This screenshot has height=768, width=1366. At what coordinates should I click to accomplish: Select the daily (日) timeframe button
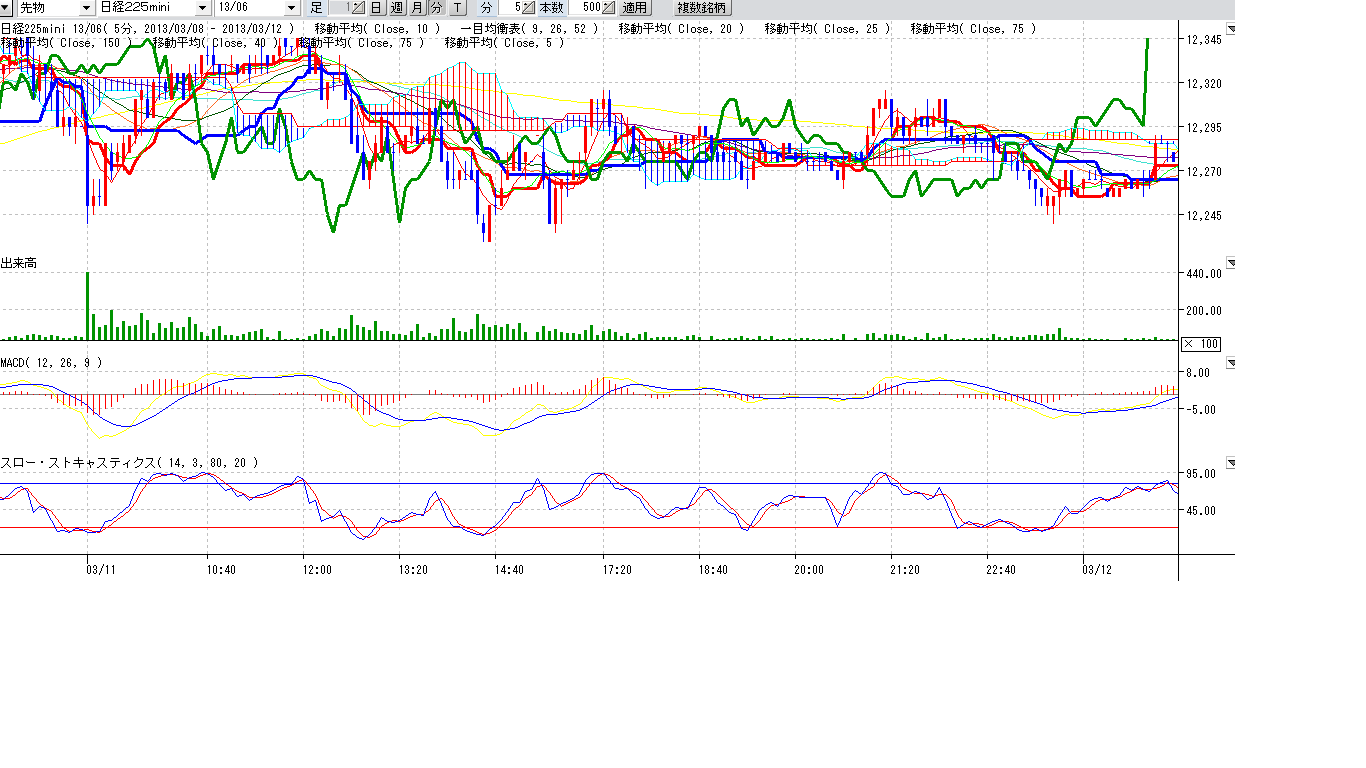click(376, 8)
